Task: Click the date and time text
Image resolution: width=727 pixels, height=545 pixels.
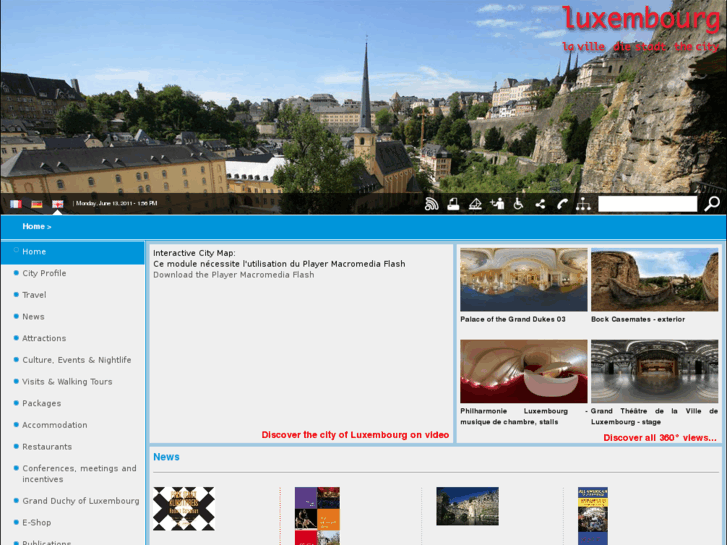Action: 116,204
